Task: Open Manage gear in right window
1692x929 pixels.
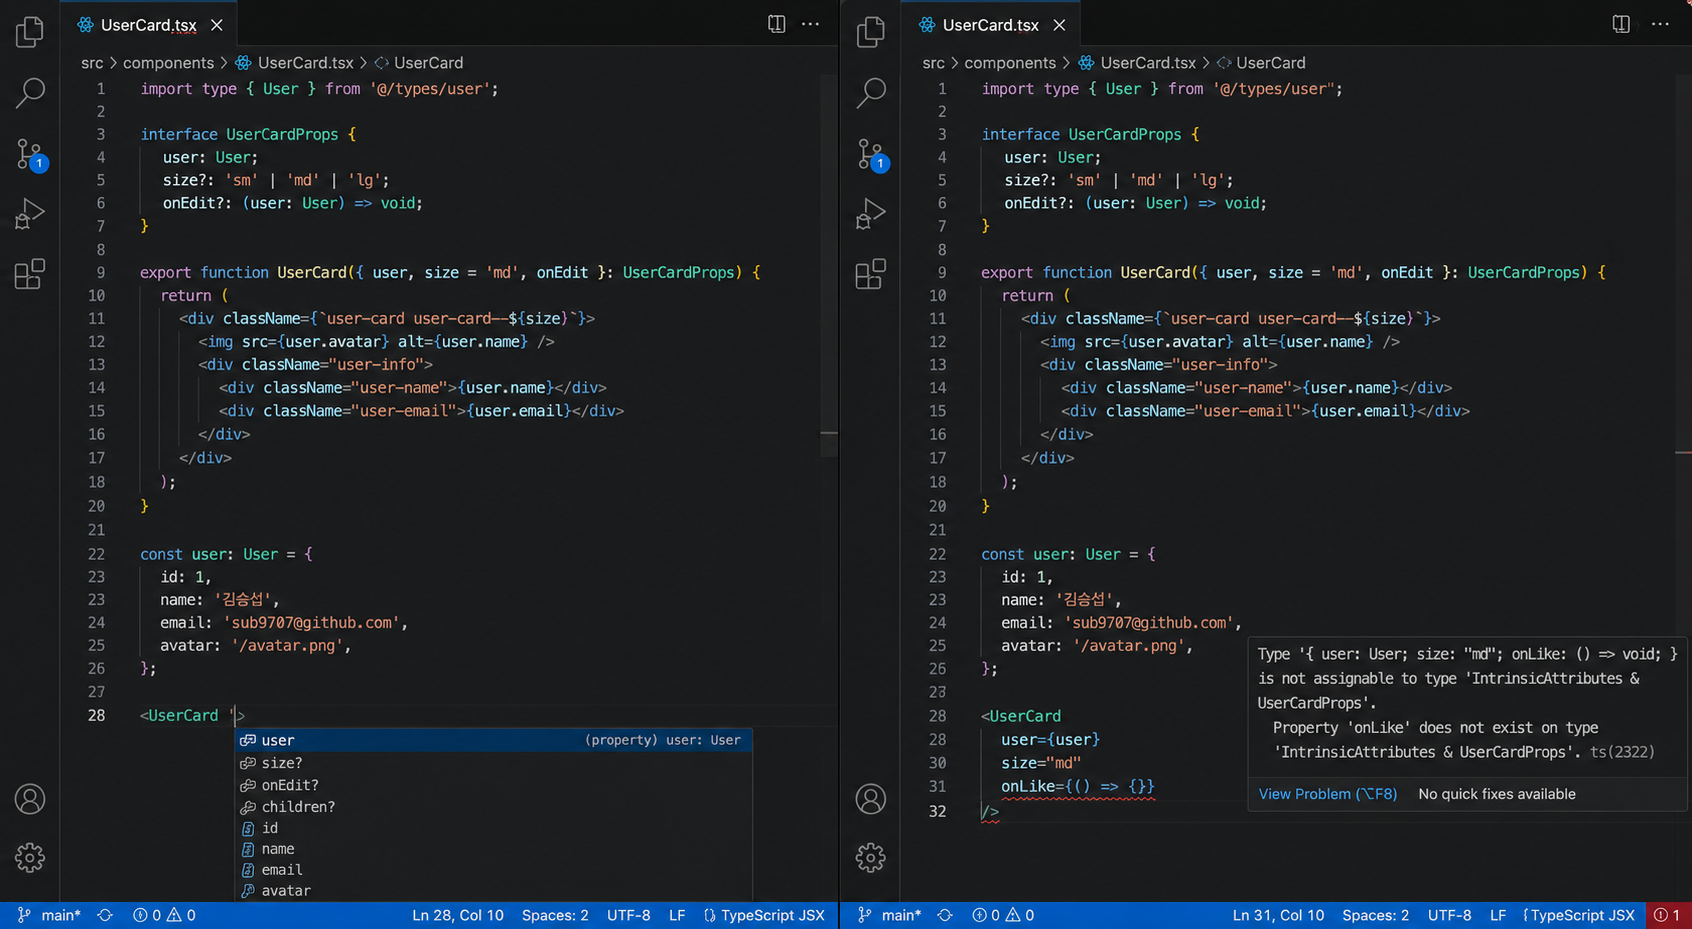Action: [871, 857]
